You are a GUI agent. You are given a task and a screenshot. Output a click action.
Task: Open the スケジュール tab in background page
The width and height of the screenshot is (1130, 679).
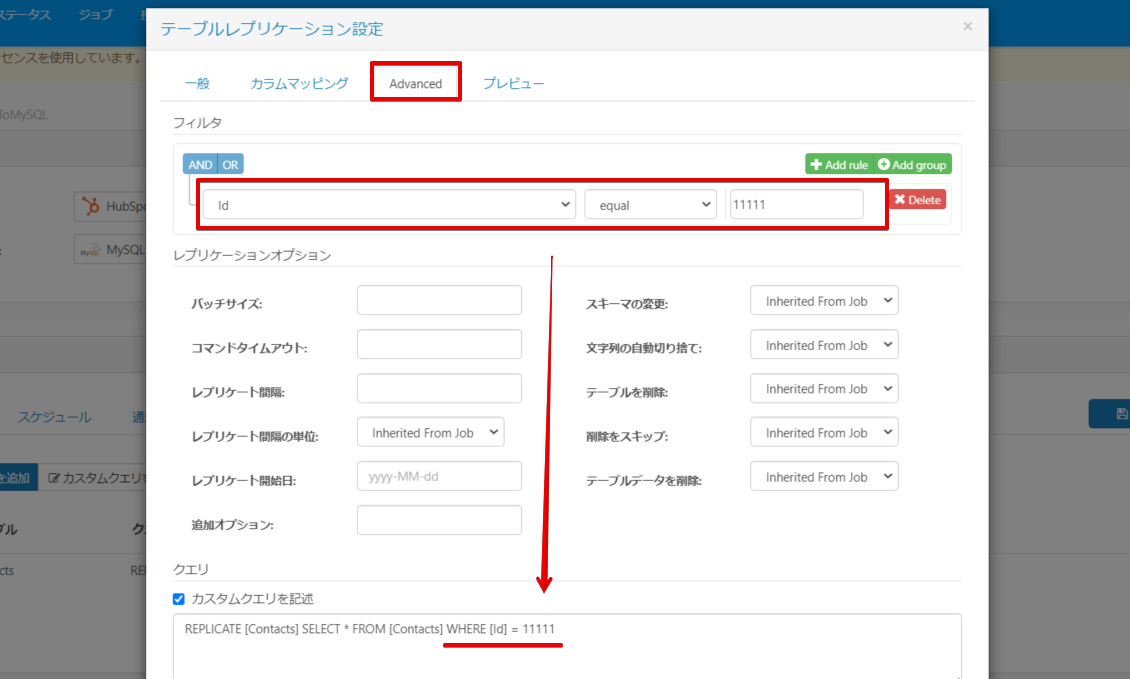click(55, 417)
